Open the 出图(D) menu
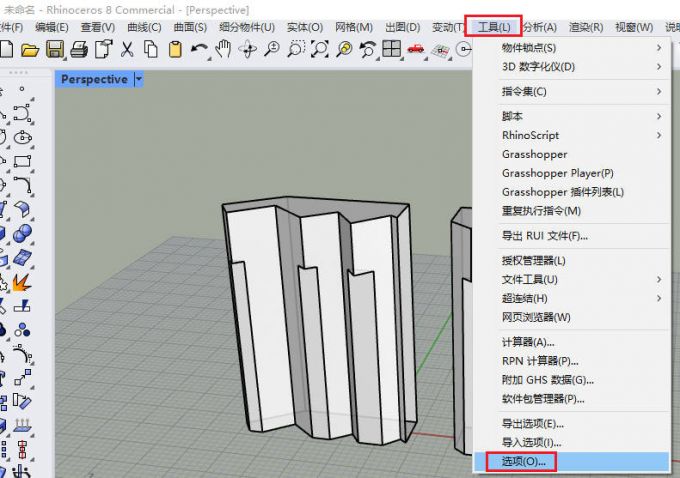Viewport: 680px width, 478px height. 403,27
